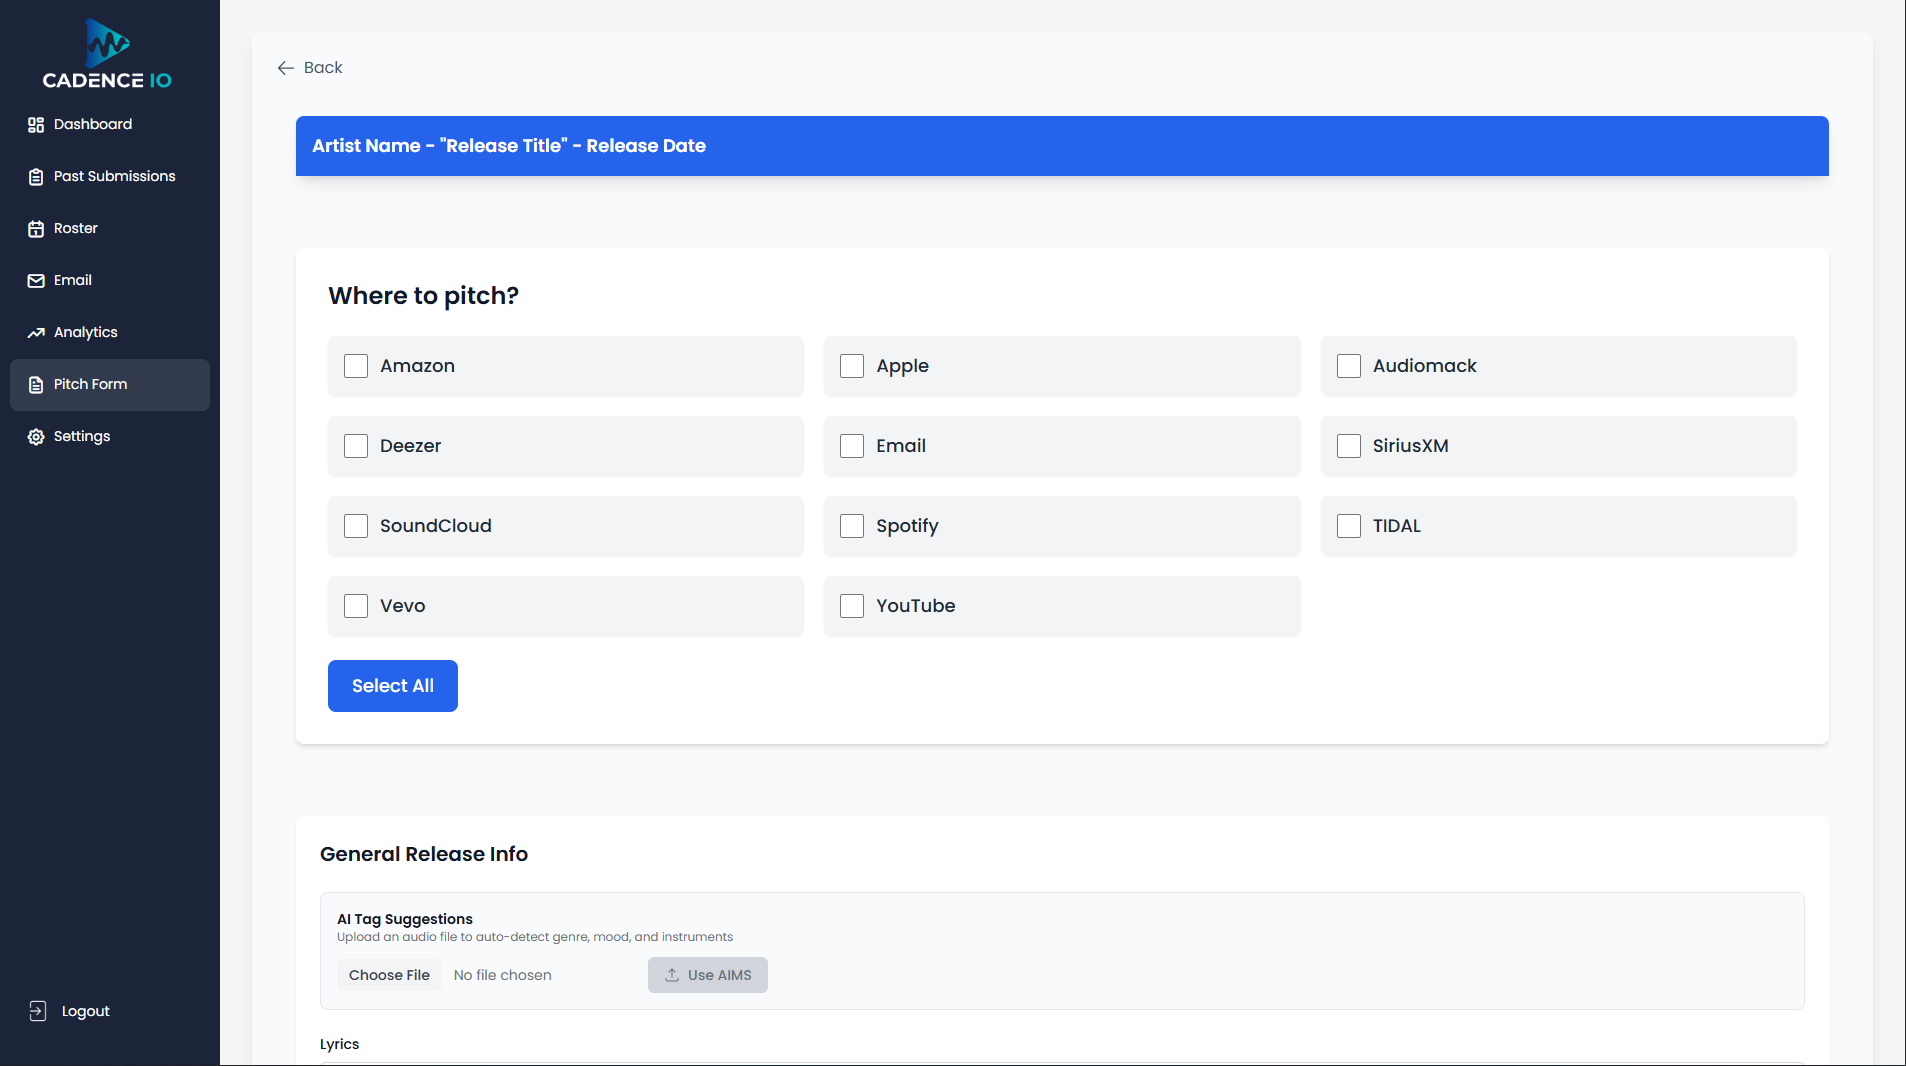
Task: Select the SiriusXM checkbox
Action: click(1349, 446)
